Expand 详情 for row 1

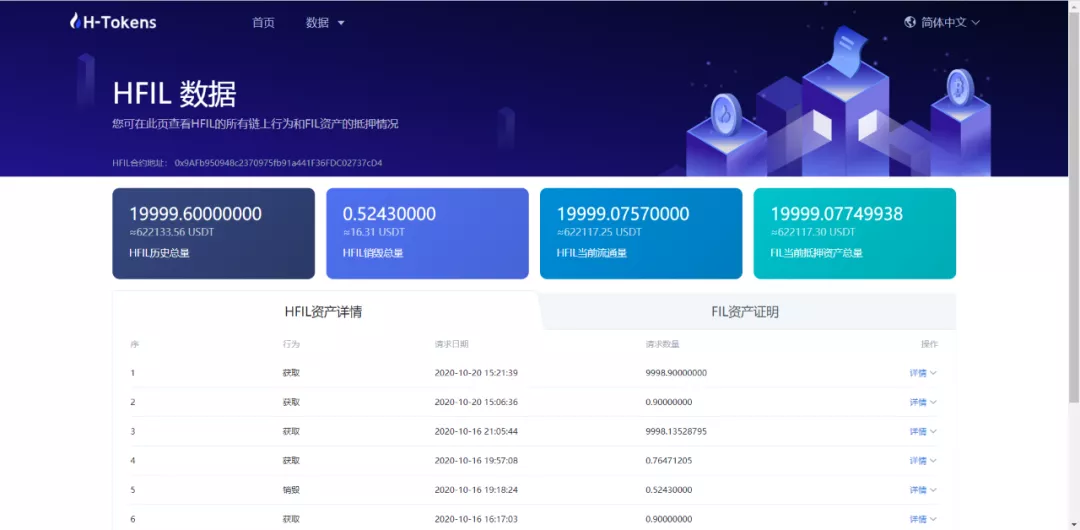coord(923,373)
